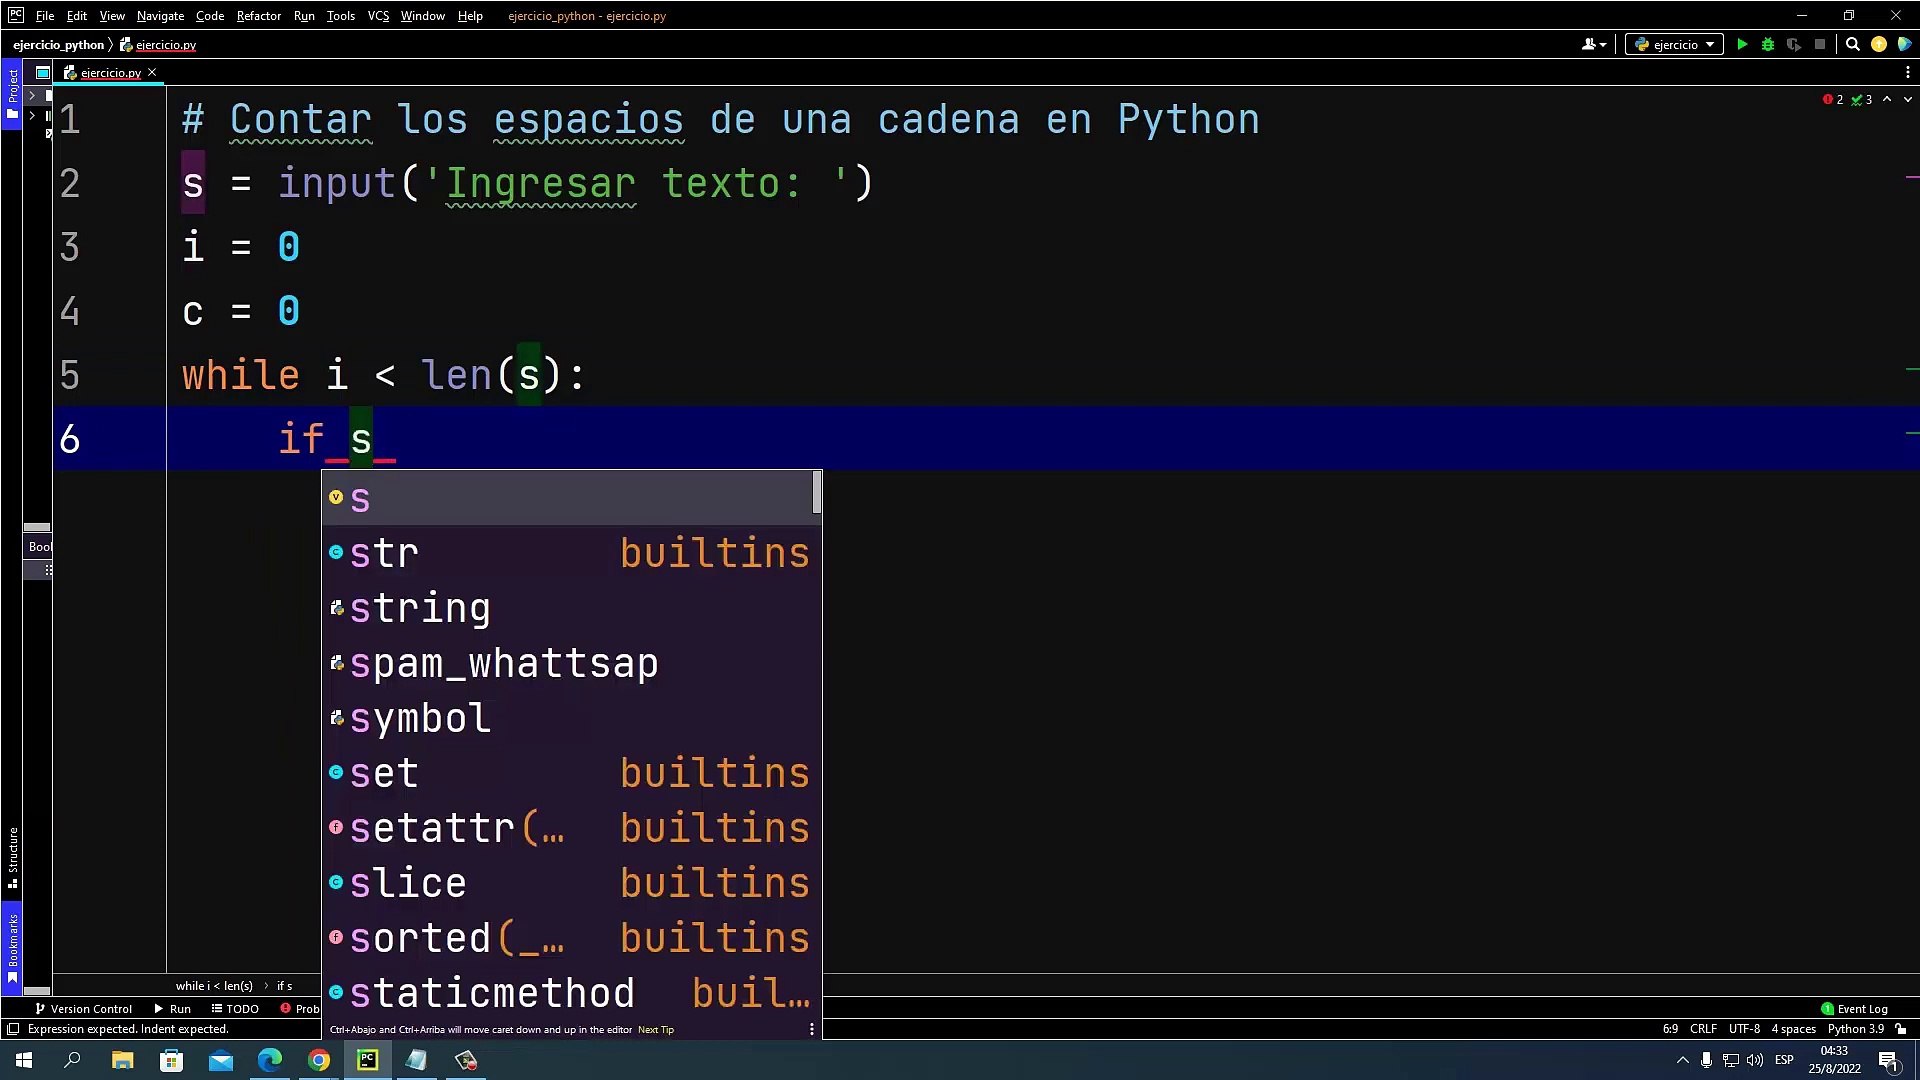Open Python 3.9 interpreter selector
The image size is (1920, 1080).
1855,1029
